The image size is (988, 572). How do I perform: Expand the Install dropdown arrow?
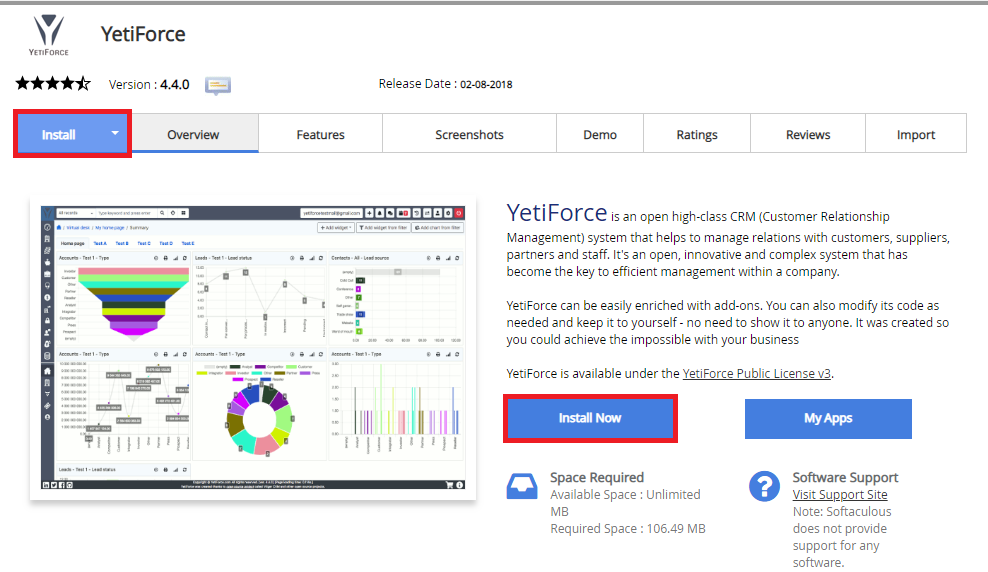click(116, 133)
